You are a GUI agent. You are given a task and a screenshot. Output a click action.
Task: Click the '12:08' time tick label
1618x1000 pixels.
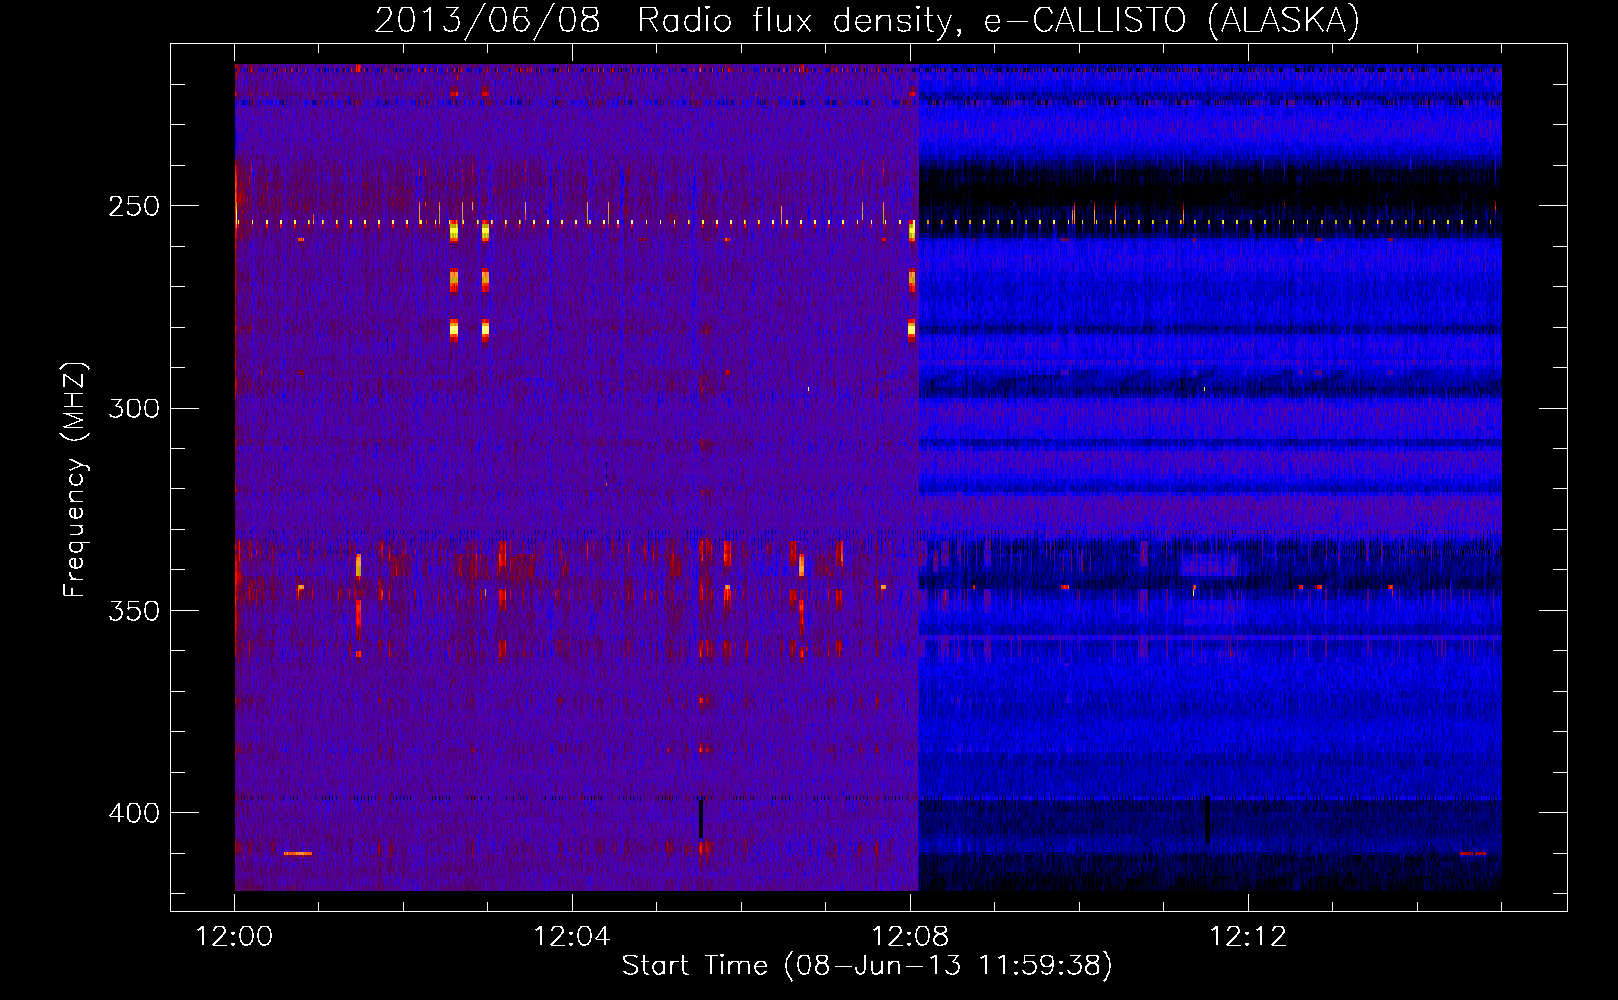[x=910, y=937]
